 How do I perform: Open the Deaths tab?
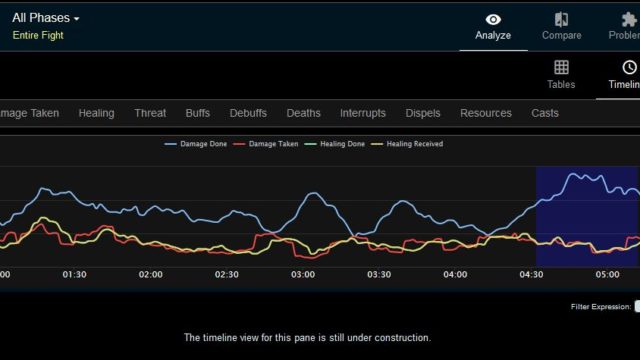(x=303, y=113)
